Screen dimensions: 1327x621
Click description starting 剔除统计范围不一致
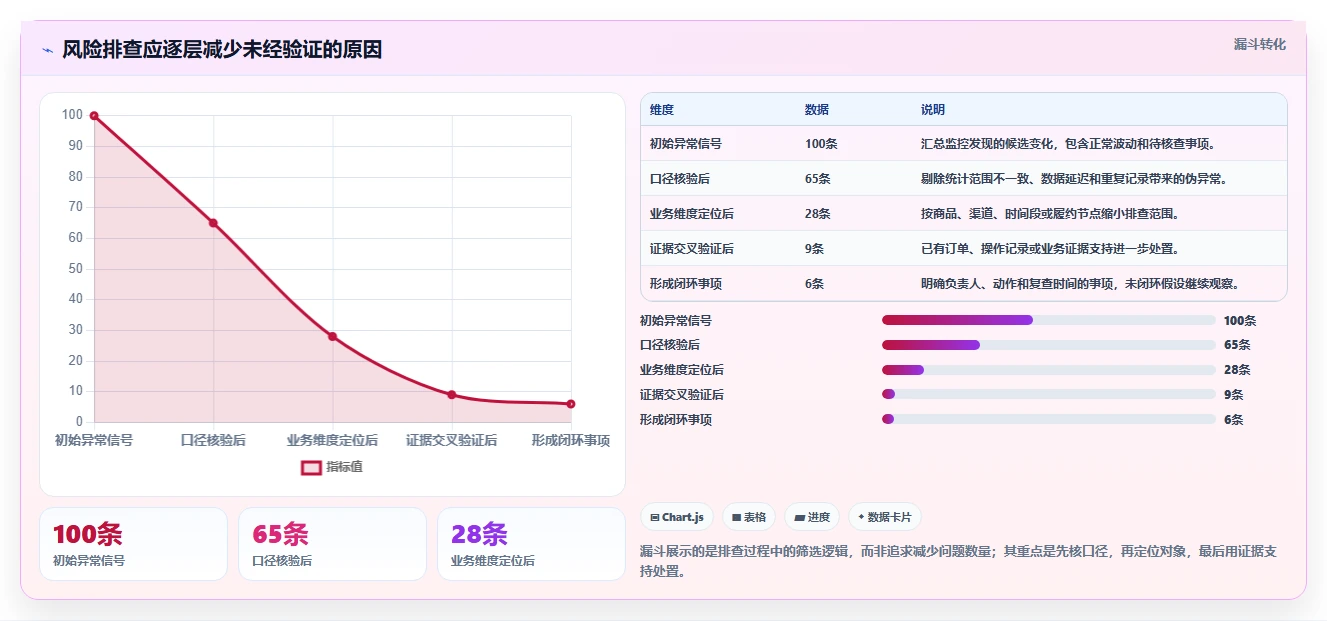tap(1074, 179)
